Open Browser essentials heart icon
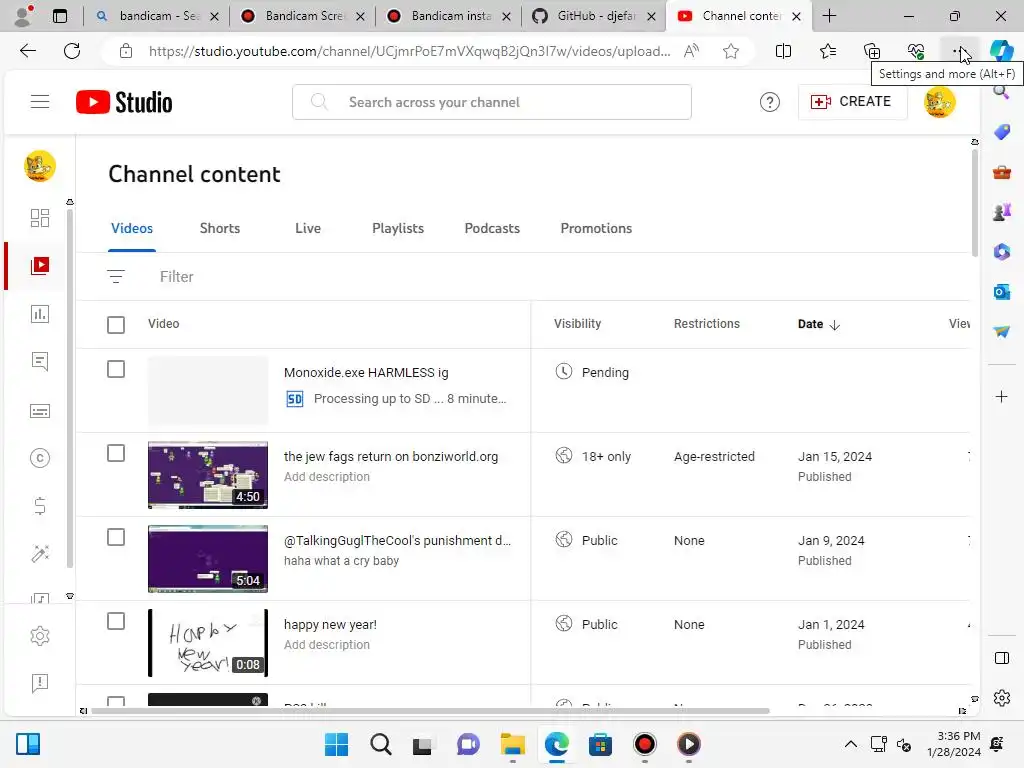The height and width of the screenshot is (768, 1024). point(916,51)
